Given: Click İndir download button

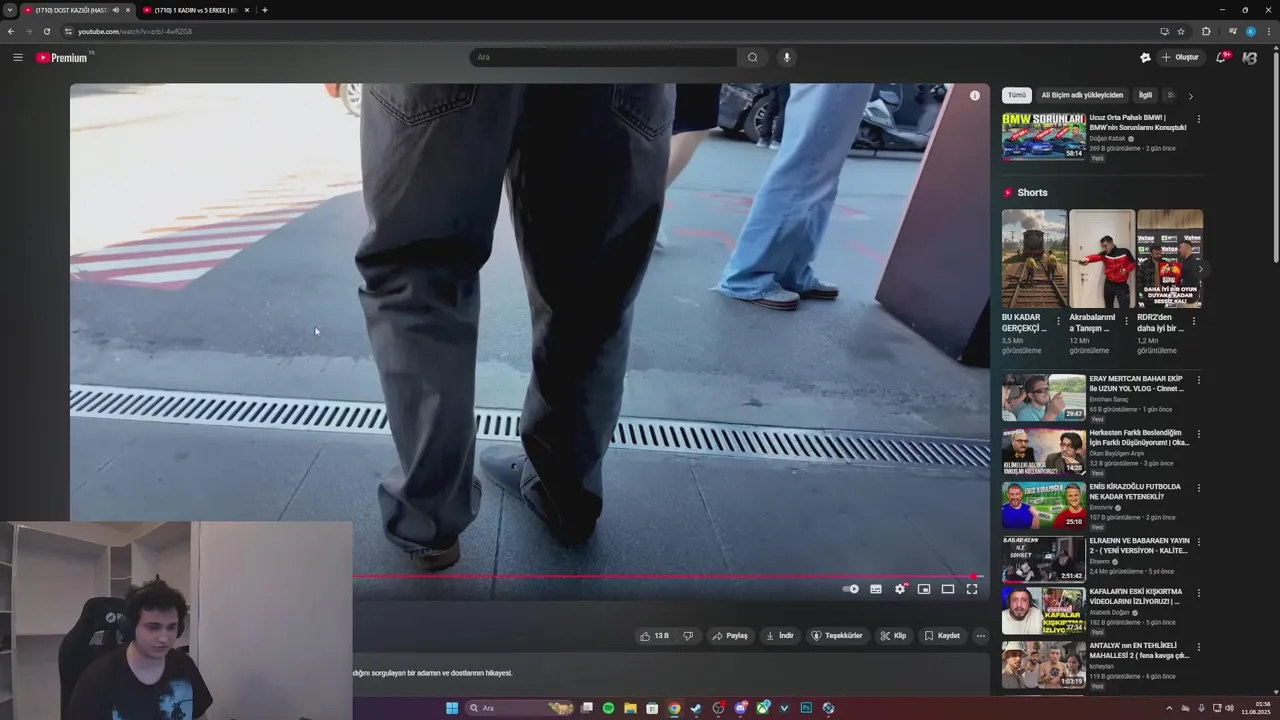Looking at the screenshot, I should 780,636.
